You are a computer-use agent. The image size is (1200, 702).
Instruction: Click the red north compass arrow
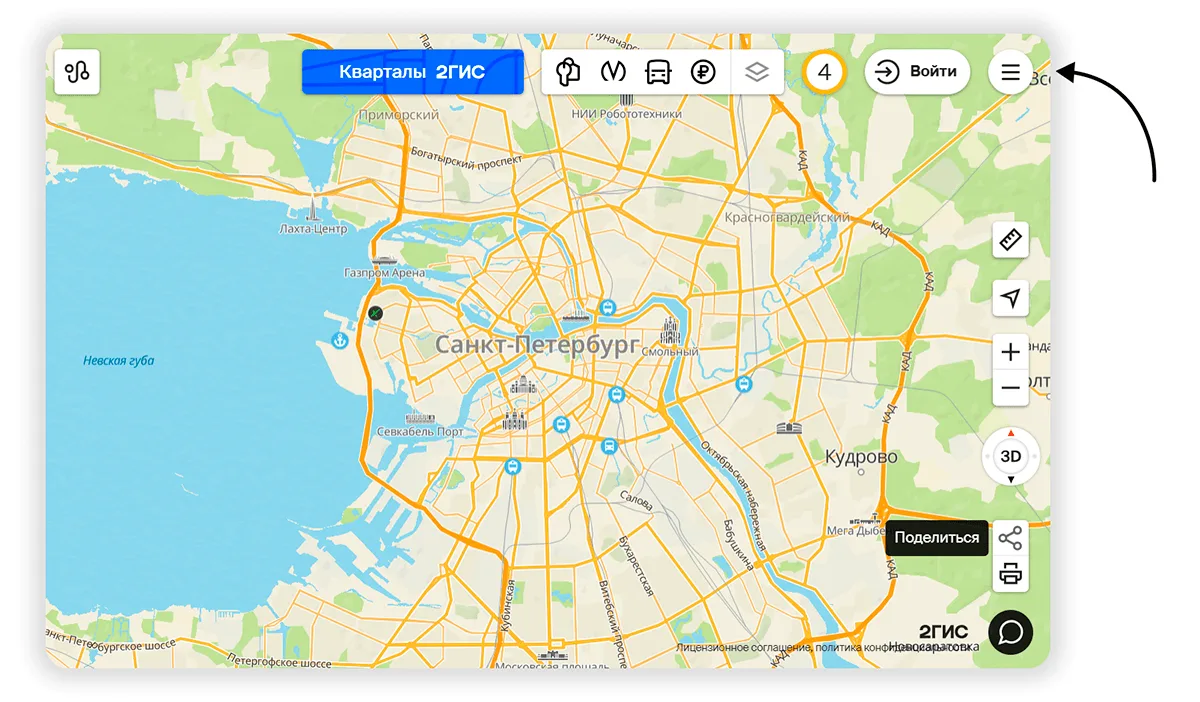point(1011,433)
